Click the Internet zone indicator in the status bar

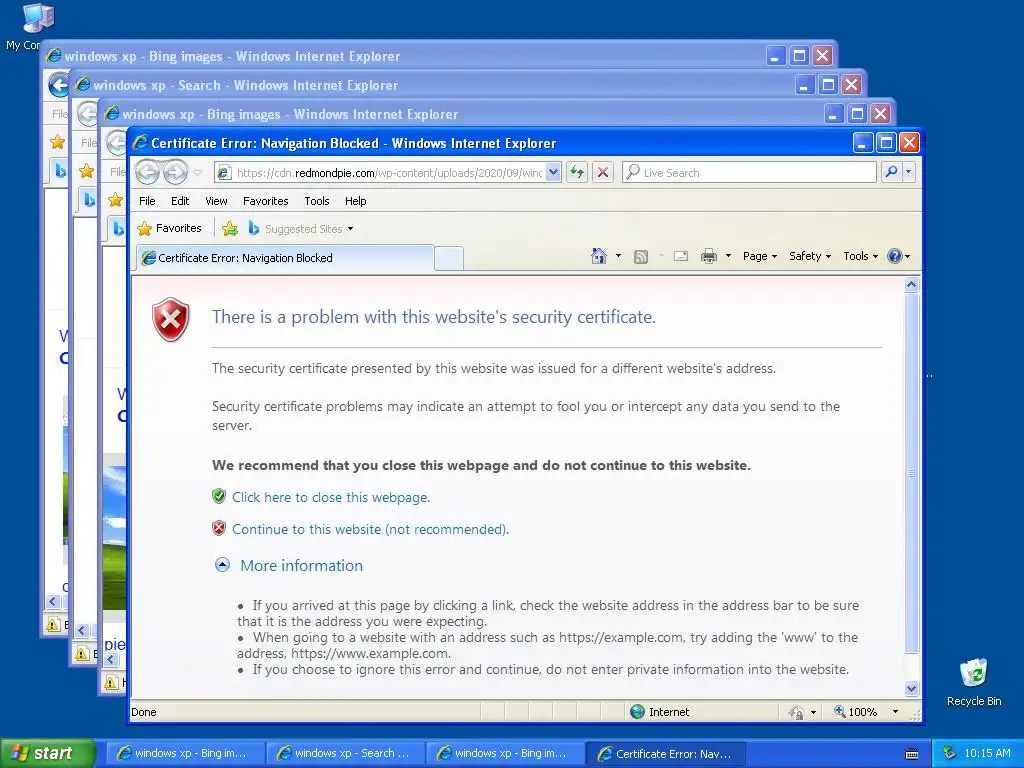click(660, 712)
